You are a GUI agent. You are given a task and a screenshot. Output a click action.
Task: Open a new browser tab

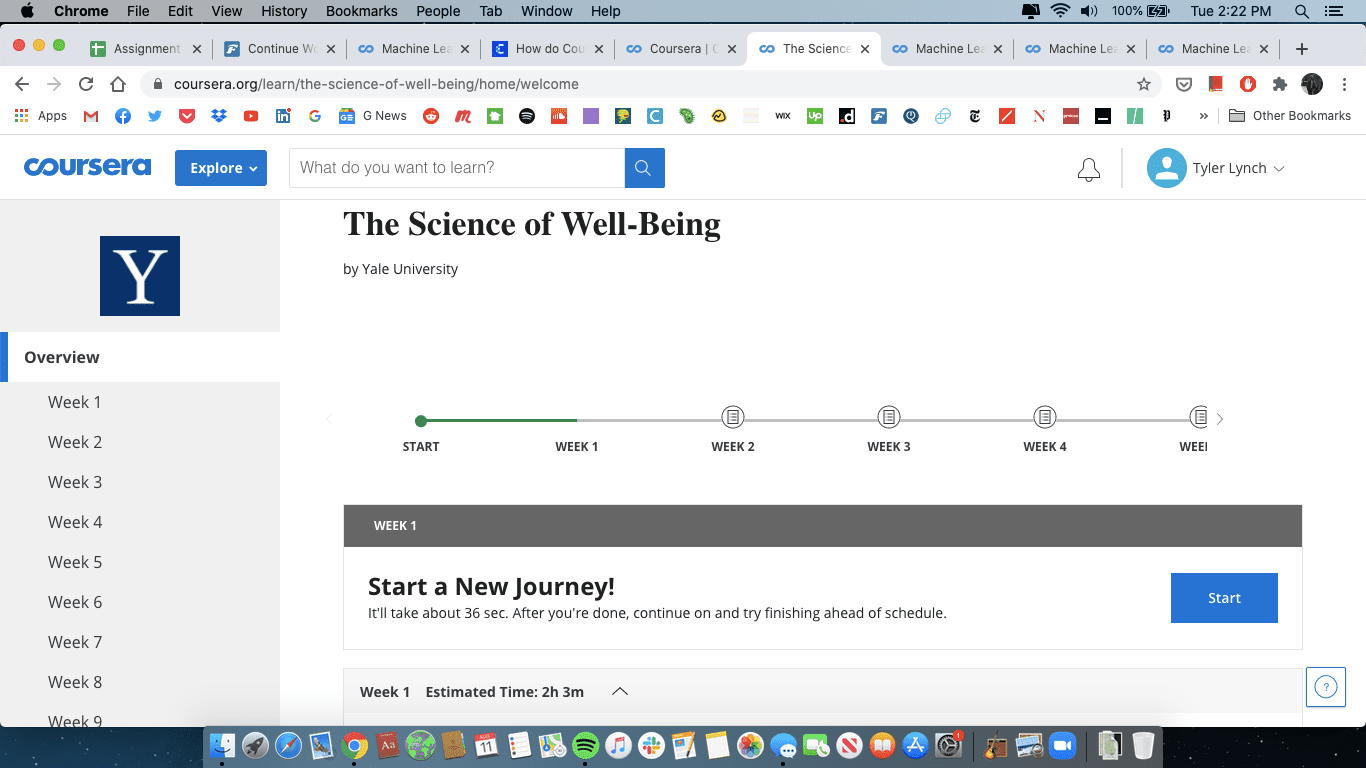coord(1301,49)
